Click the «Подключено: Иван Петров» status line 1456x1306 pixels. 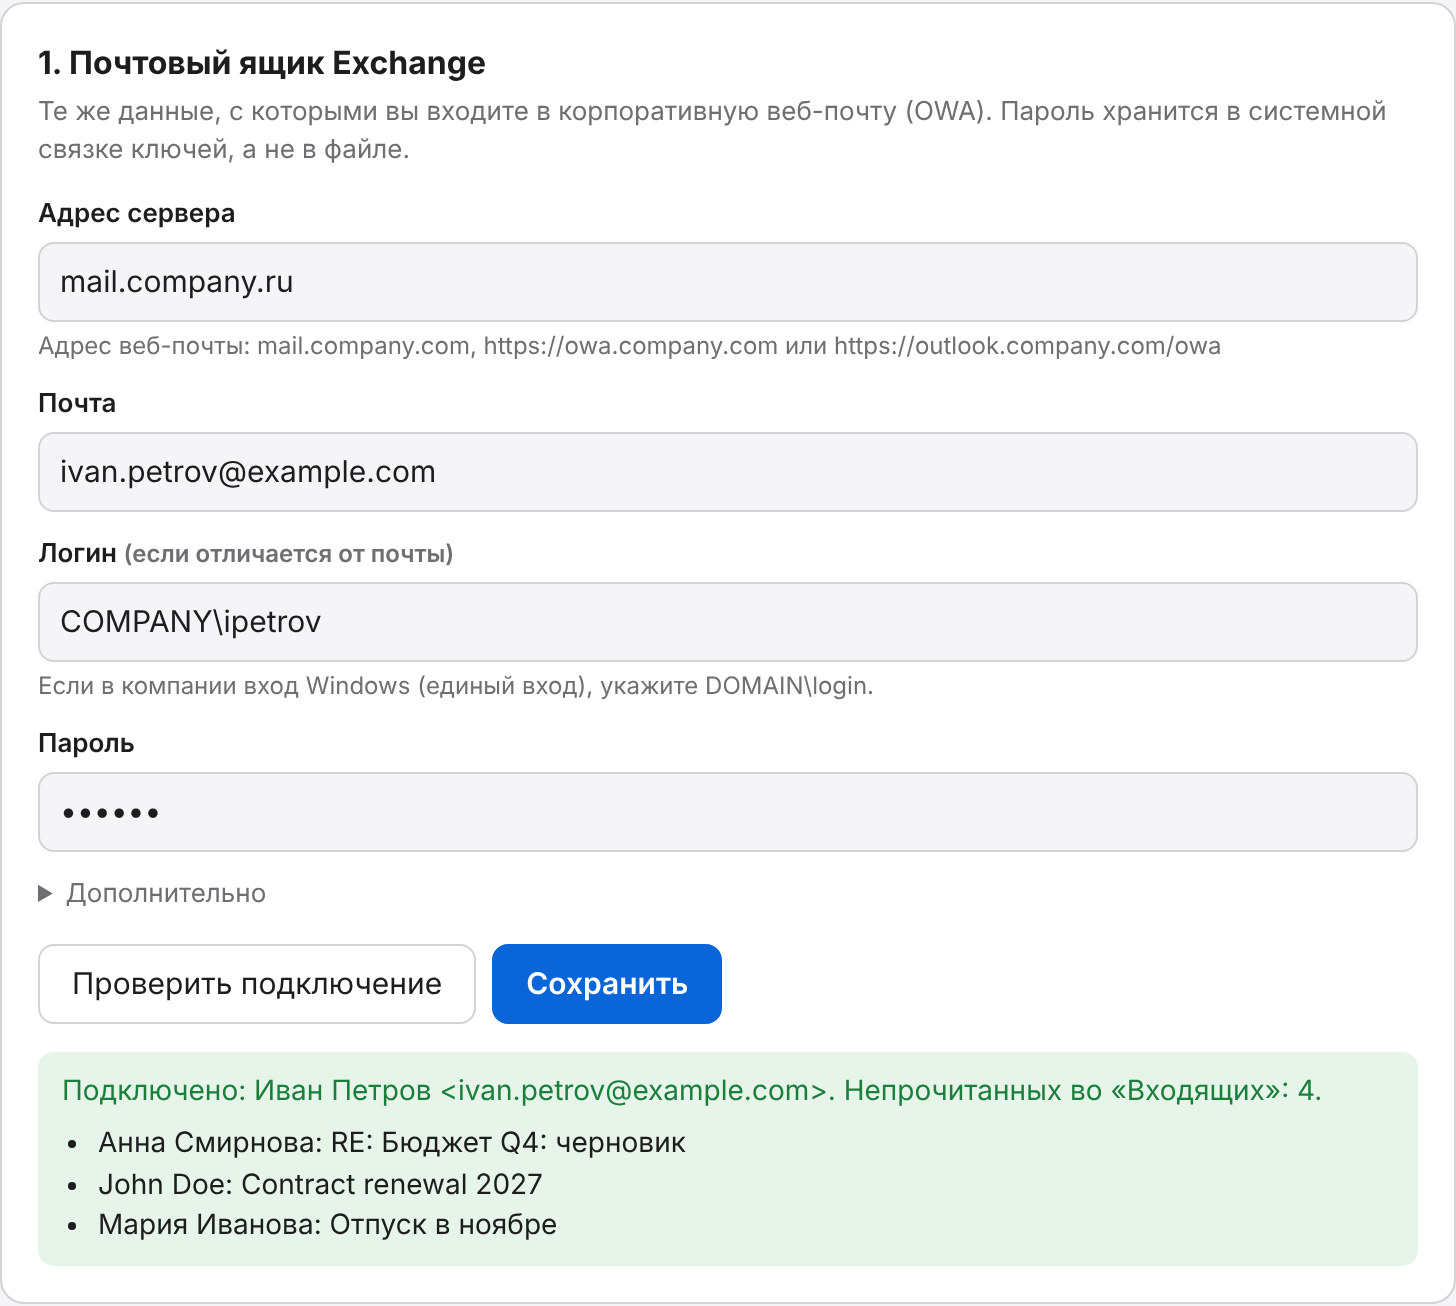click(x=692, y=1090)
